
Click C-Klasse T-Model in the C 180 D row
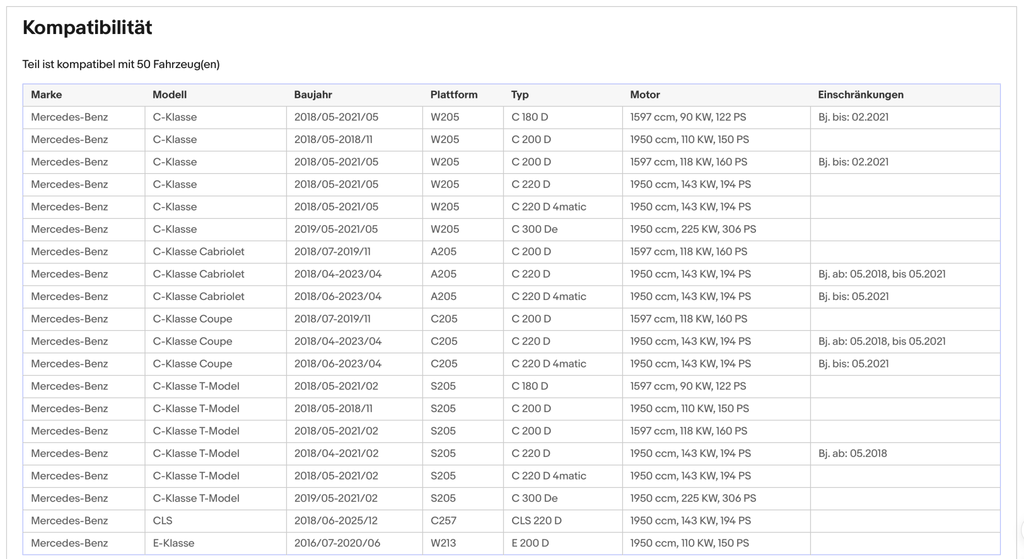coord(196,386)
